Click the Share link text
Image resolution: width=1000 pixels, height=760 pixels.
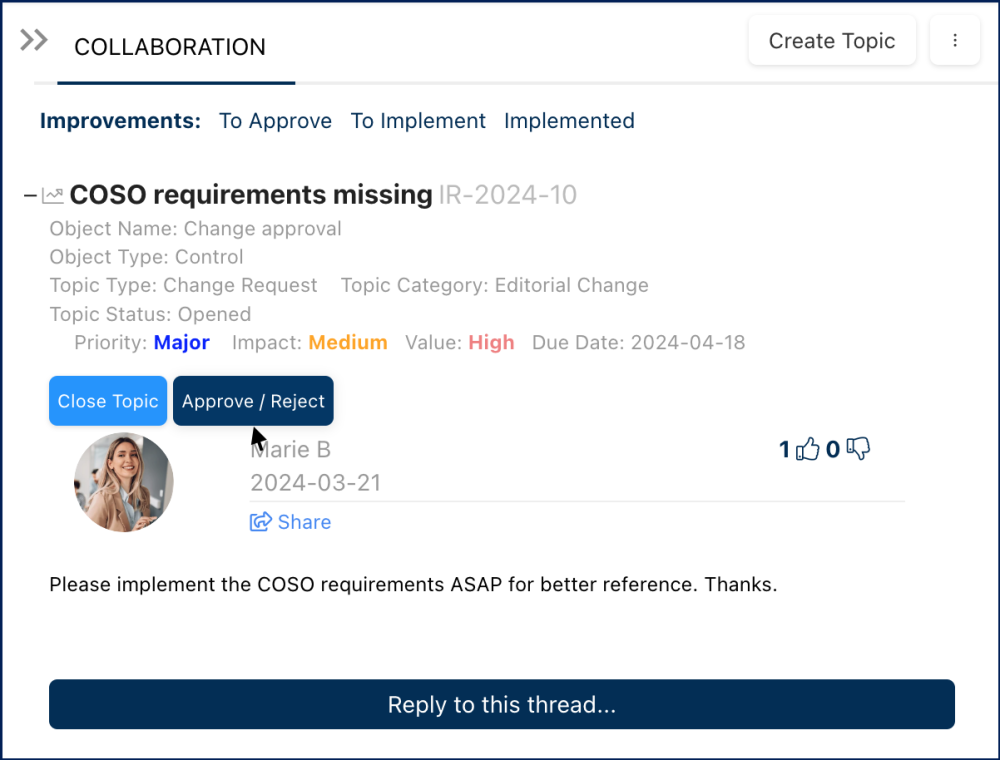coord(304,522)
